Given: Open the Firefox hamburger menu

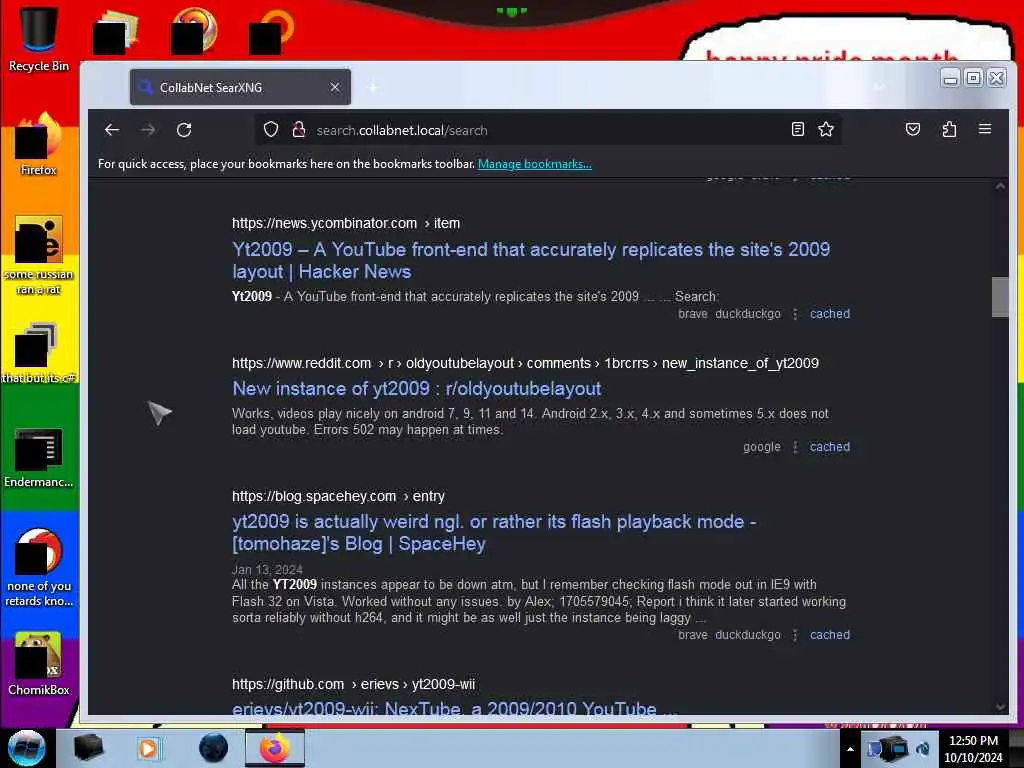Looking at the screenshot, I should pyautogui.click(x=985, y=129).
